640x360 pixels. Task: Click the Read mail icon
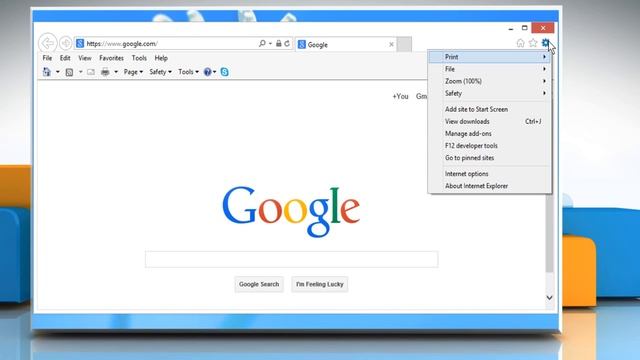(91, 72)
